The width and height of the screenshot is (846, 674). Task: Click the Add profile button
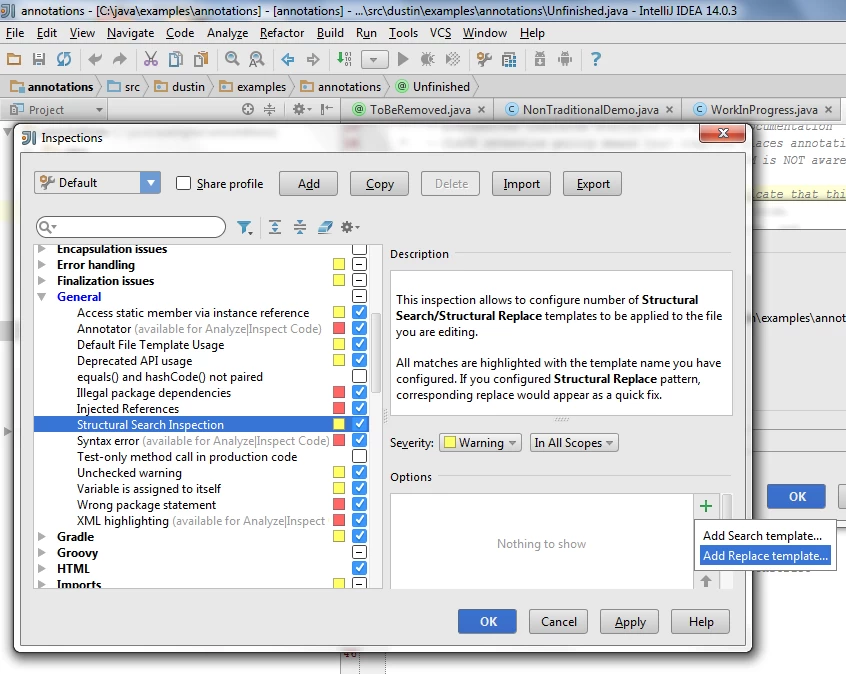[309, 184]
